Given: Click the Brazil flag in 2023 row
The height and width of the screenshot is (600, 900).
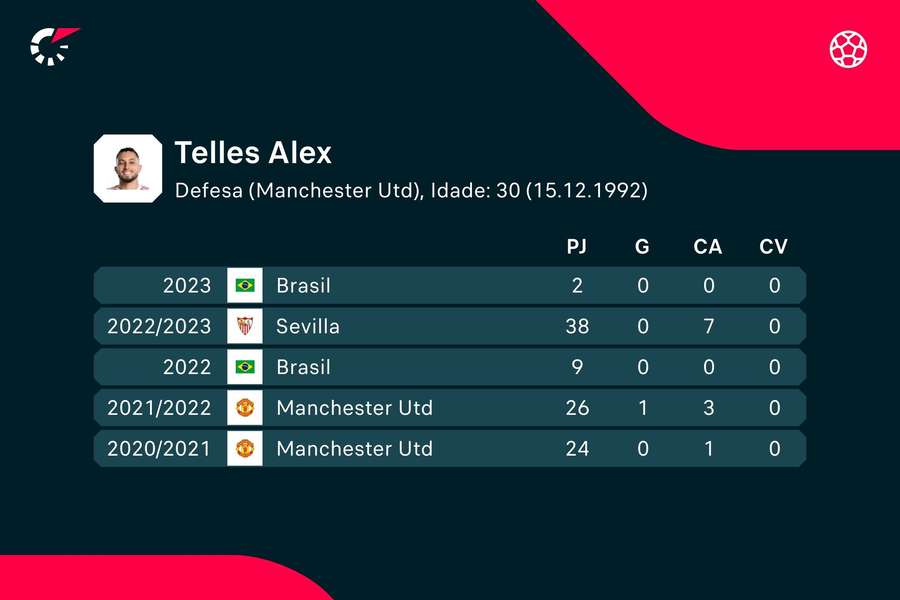Looking at the screenshot, I should point(245,286).
